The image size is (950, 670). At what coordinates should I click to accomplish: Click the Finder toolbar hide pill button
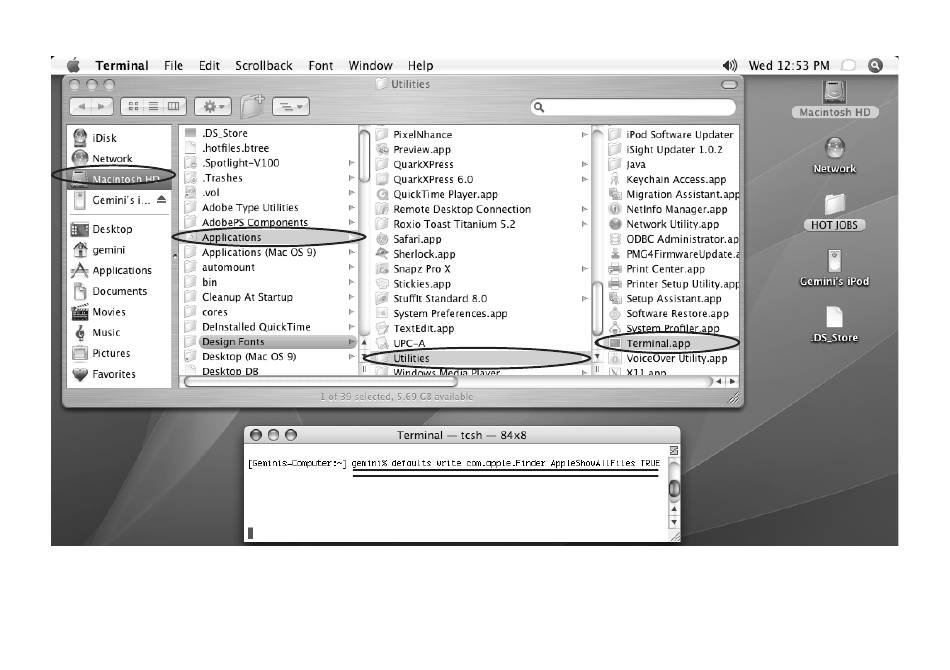pos(729,85)
